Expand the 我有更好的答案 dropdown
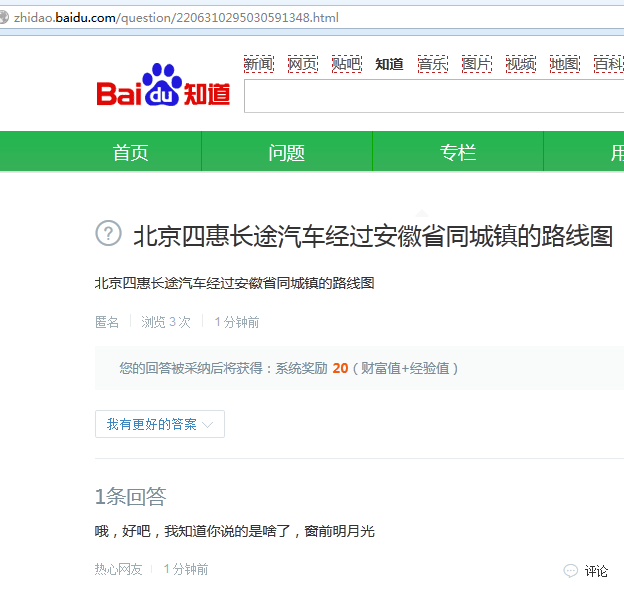Viewport: 624px width, 595px height. [x=160, y=424]
